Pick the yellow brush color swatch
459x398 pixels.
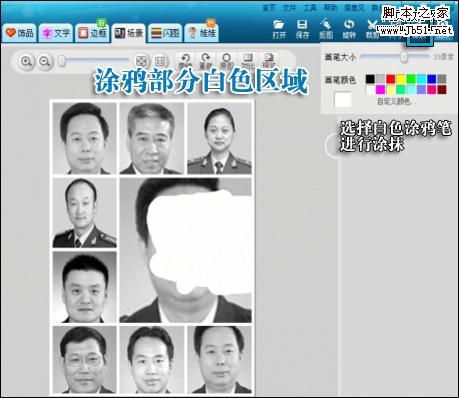point(401,79)
